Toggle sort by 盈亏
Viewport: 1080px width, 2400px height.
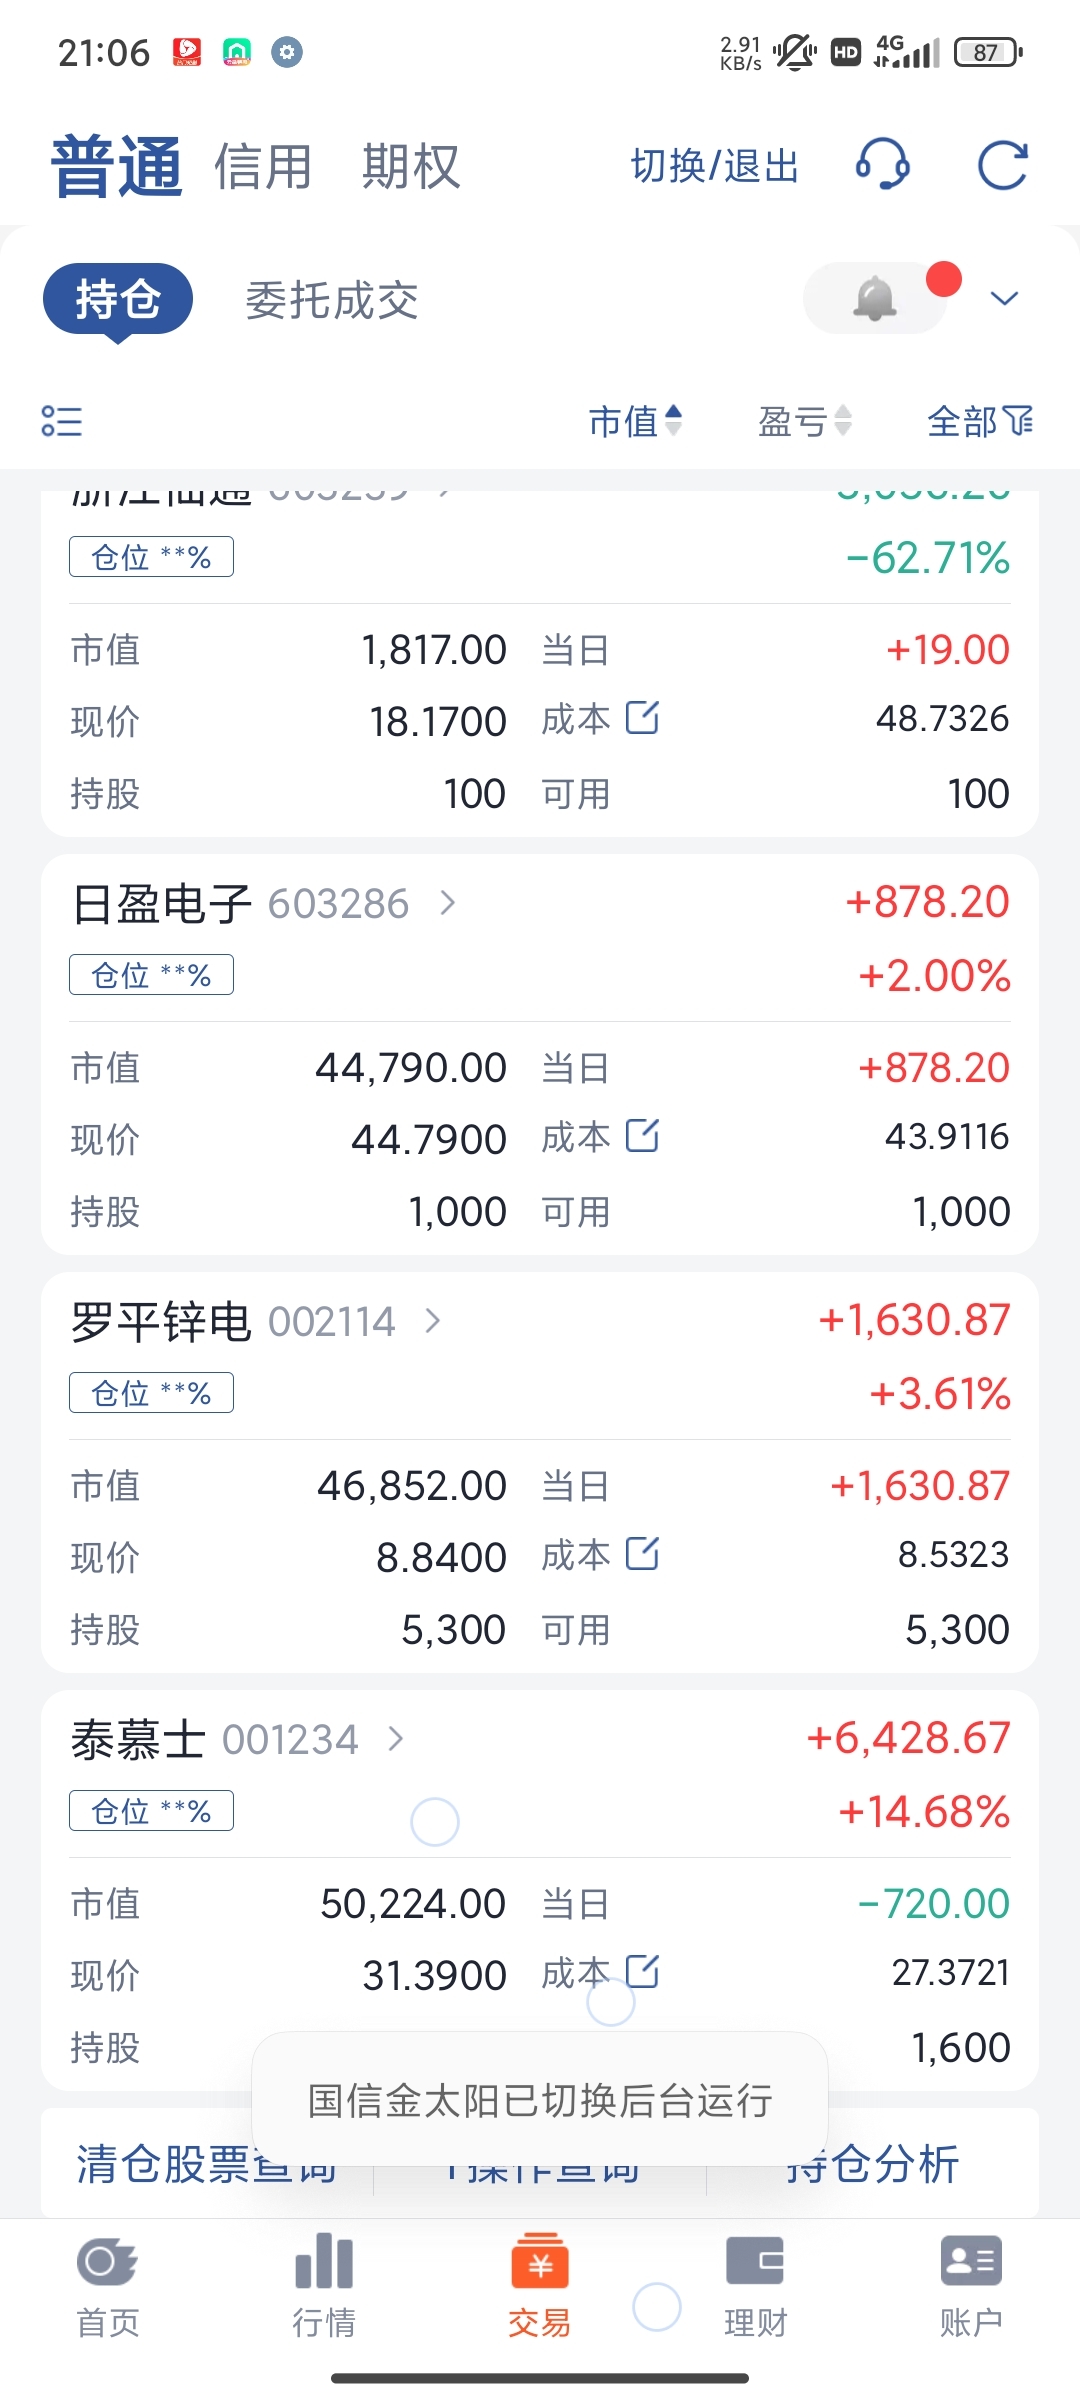click(805, 421)
